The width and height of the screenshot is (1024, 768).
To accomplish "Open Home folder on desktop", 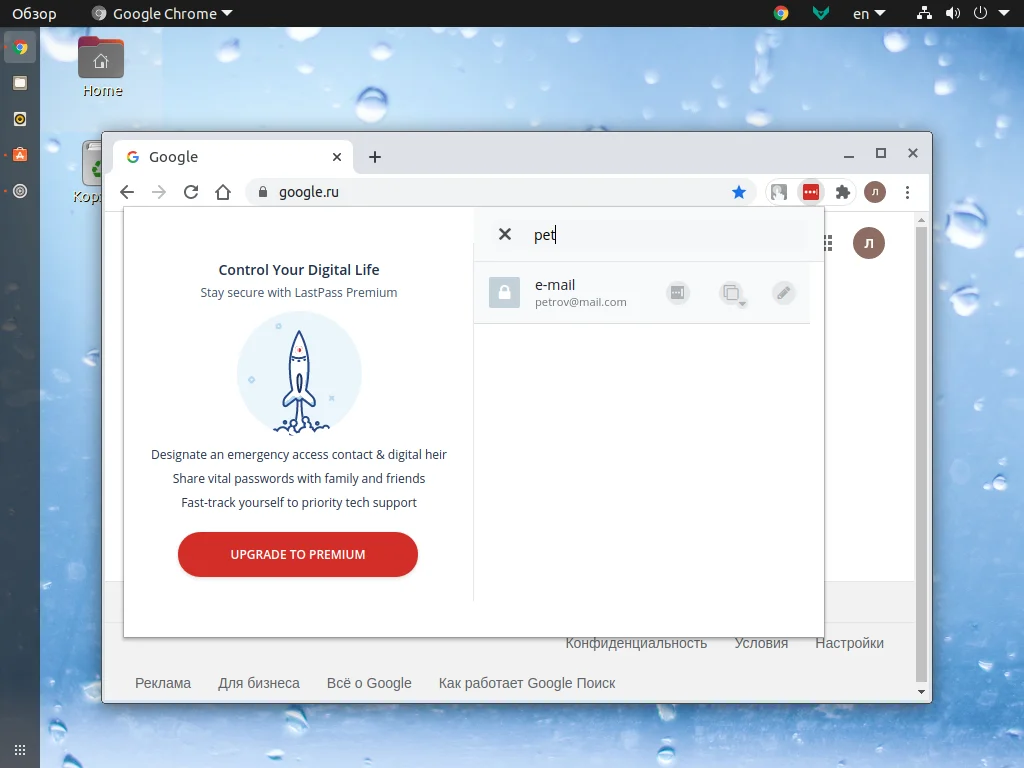I will [101, 67].
